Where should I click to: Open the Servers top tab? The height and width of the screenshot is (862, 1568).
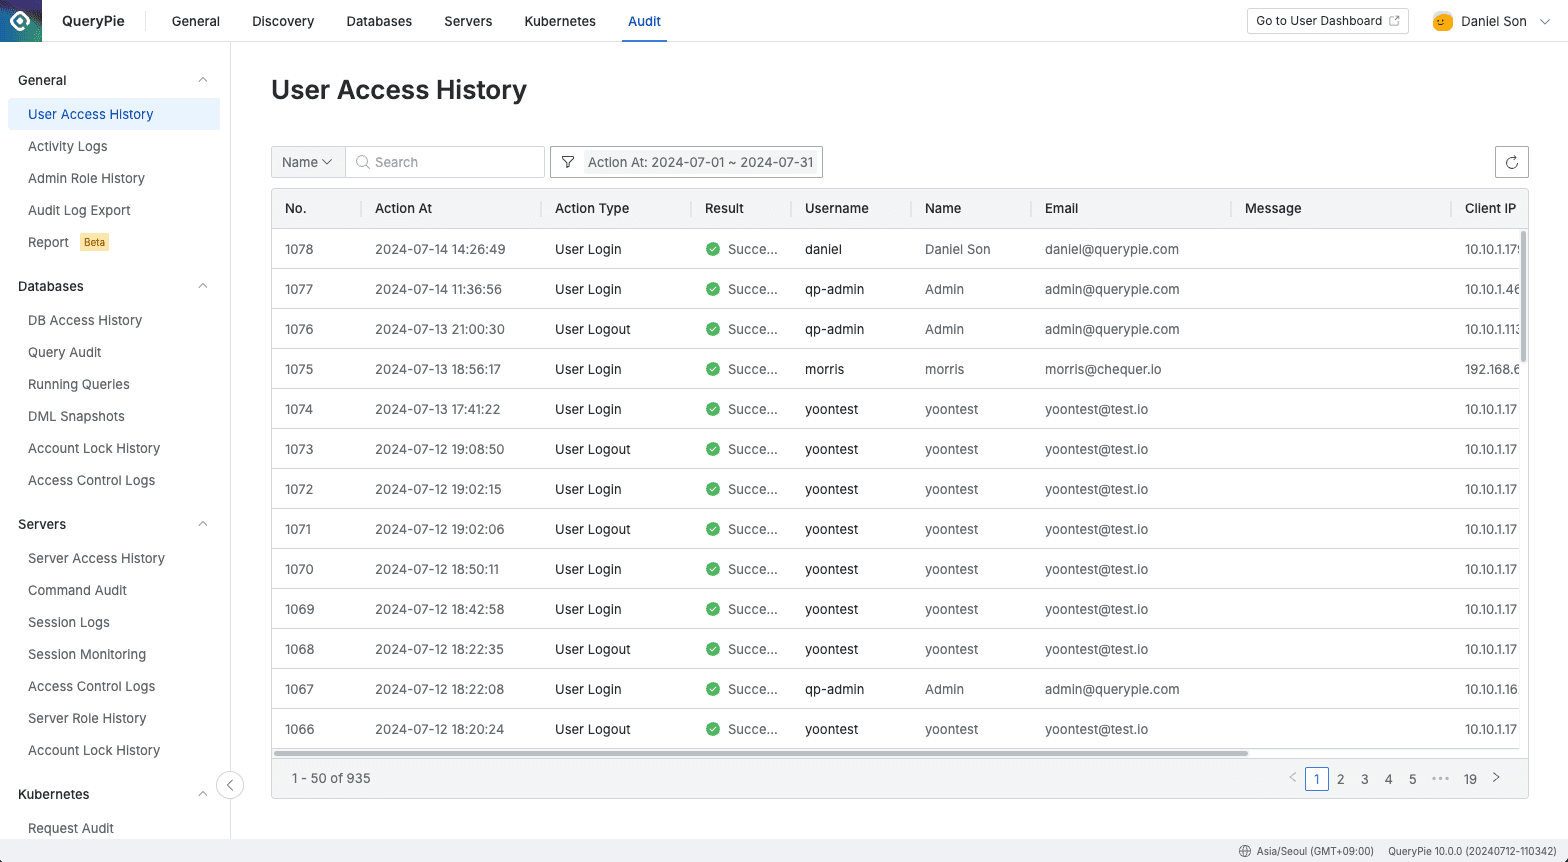point(468,21)
